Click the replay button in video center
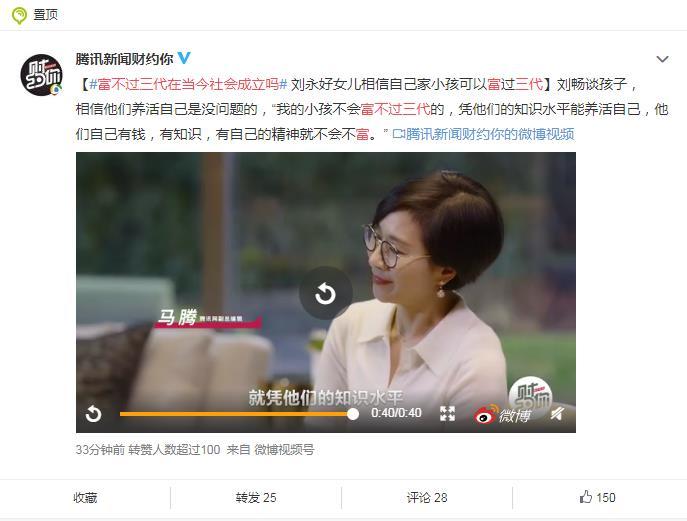Viewport: 687px width, 521px height. (x=326, y=293)
